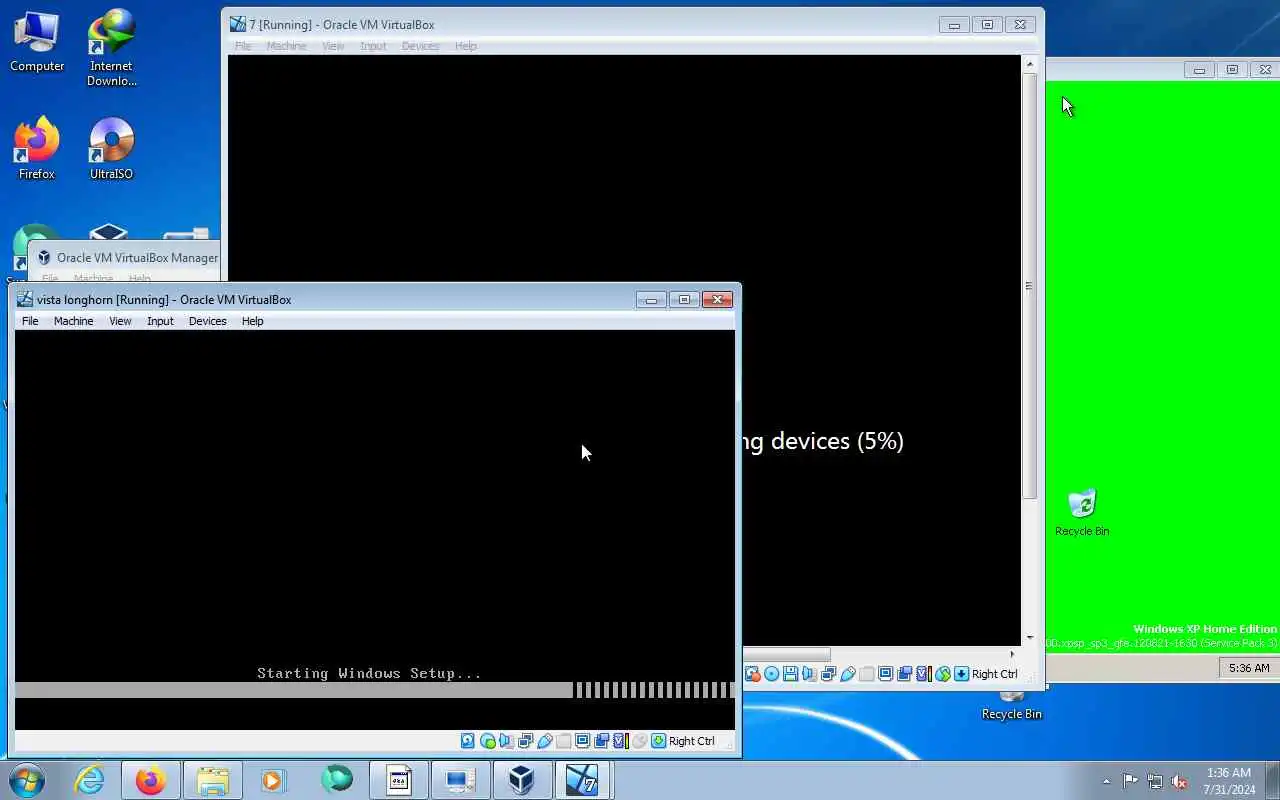Click the scroll-down arrow in the 7 VM window
Viewport: 1280px width, 800px height.
(1030, 638)
